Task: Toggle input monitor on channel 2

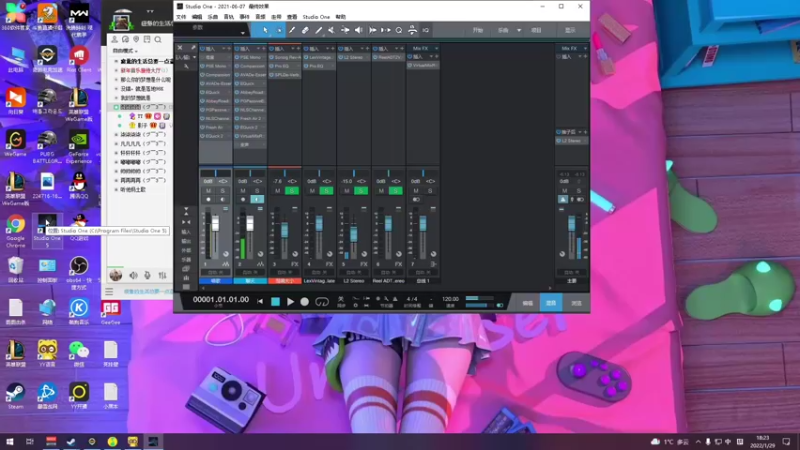Action: pyautogui.click(x=257, y=199)
